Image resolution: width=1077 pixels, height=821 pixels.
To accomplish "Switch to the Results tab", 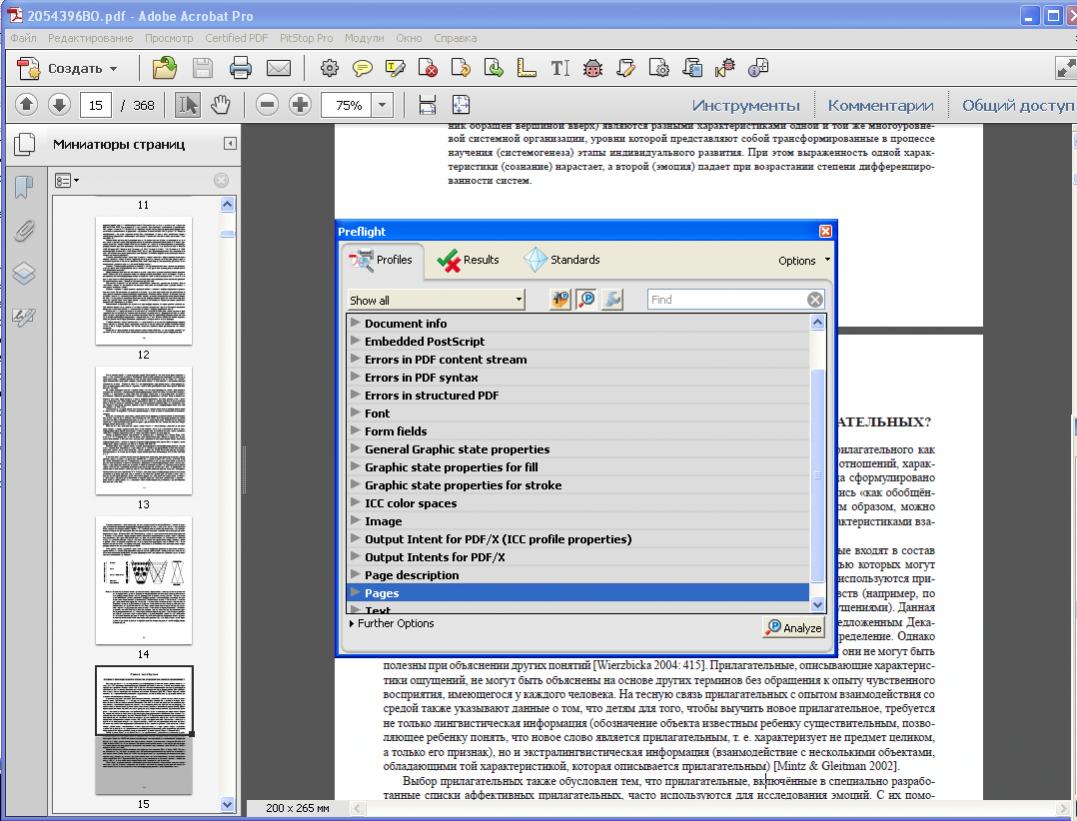I will [469, 260].
